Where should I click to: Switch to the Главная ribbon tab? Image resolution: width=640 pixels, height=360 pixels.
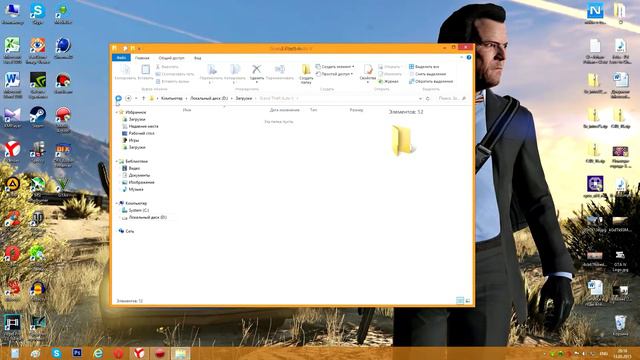click(142, 58)
